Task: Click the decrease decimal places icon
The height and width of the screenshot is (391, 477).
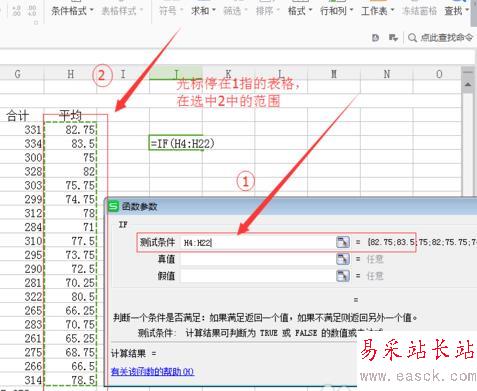Action: 32,10
